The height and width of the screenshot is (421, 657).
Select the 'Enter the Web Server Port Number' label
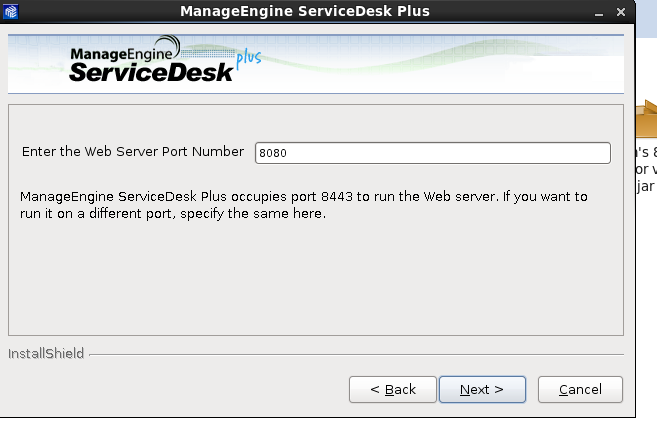(133, 151)
